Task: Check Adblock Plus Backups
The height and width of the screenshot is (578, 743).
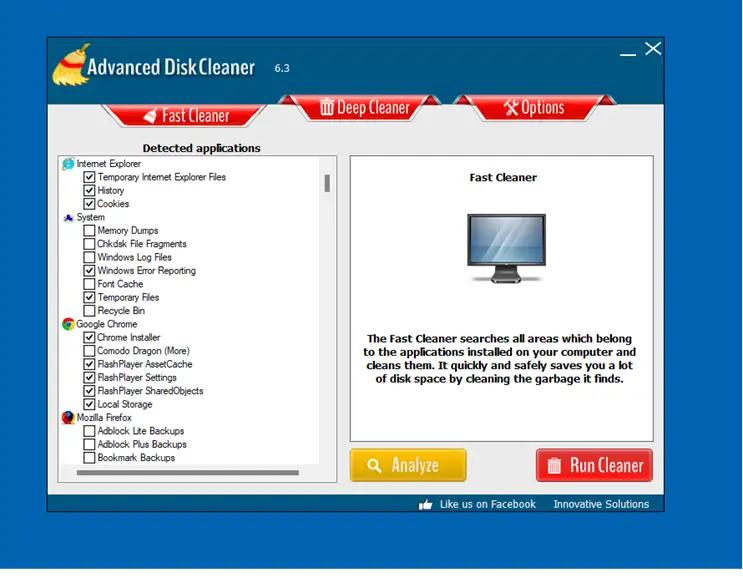Action: click(89, 444)
